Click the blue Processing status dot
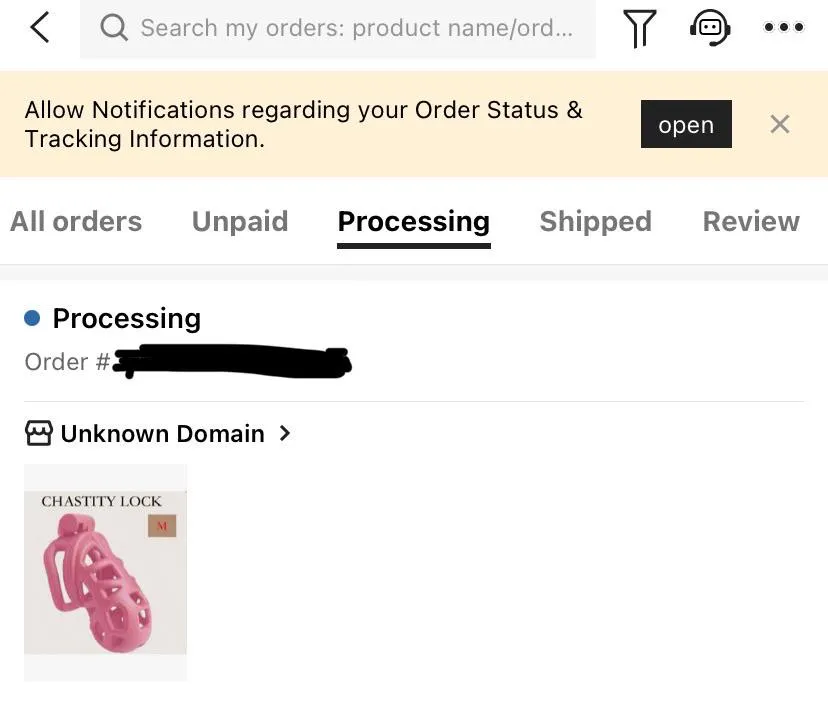The width and height of the screenshot is (828, 715). coord(32,318)
